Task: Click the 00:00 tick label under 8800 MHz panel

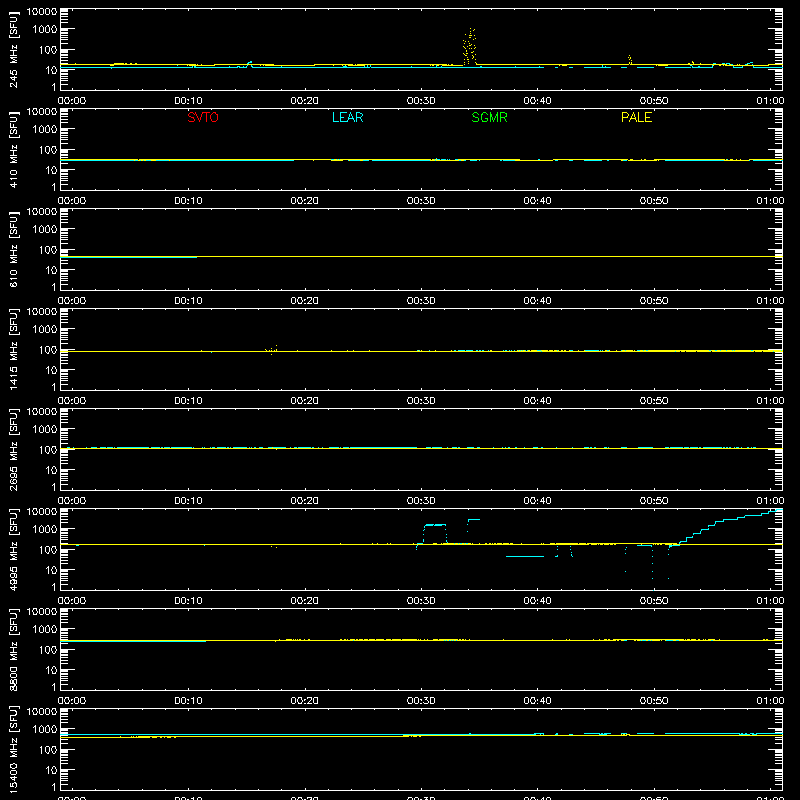Action: pyautogui.click(x=72, y=701)
